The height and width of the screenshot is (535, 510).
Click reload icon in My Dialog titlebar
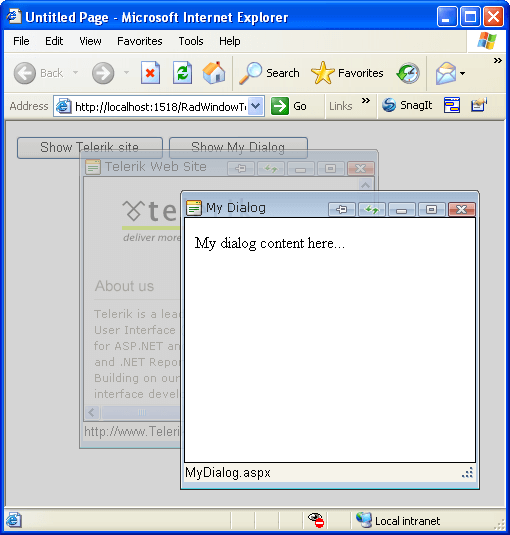click(x=371, y=209)
